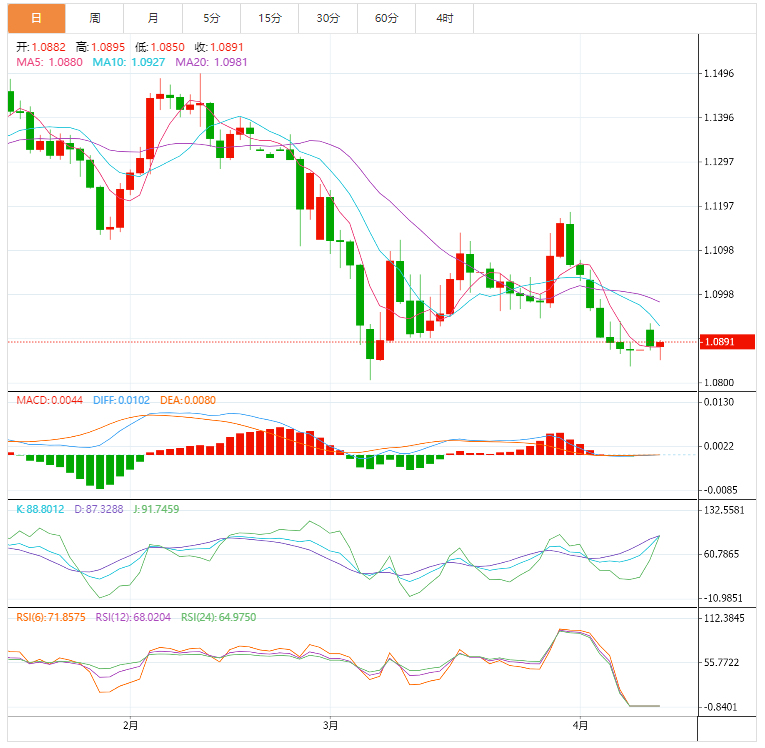Open the 5分 timeframe tab

point(211,19)
